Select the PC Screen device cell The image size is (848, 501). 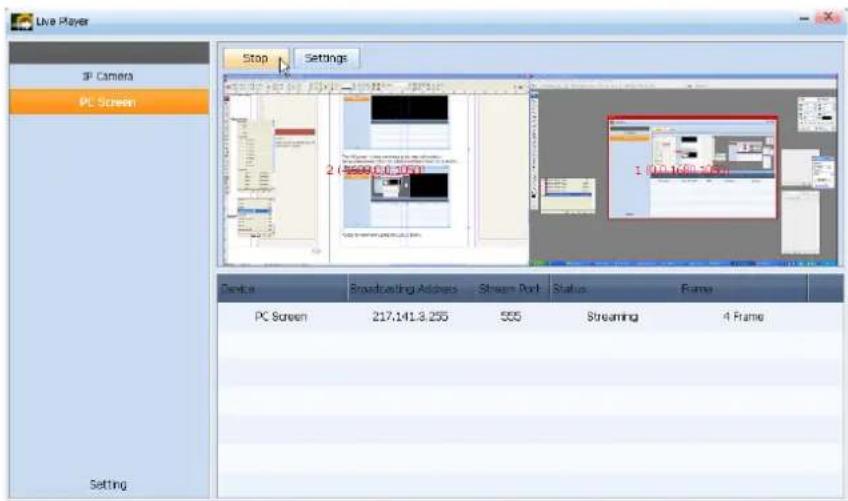[281, 317]
